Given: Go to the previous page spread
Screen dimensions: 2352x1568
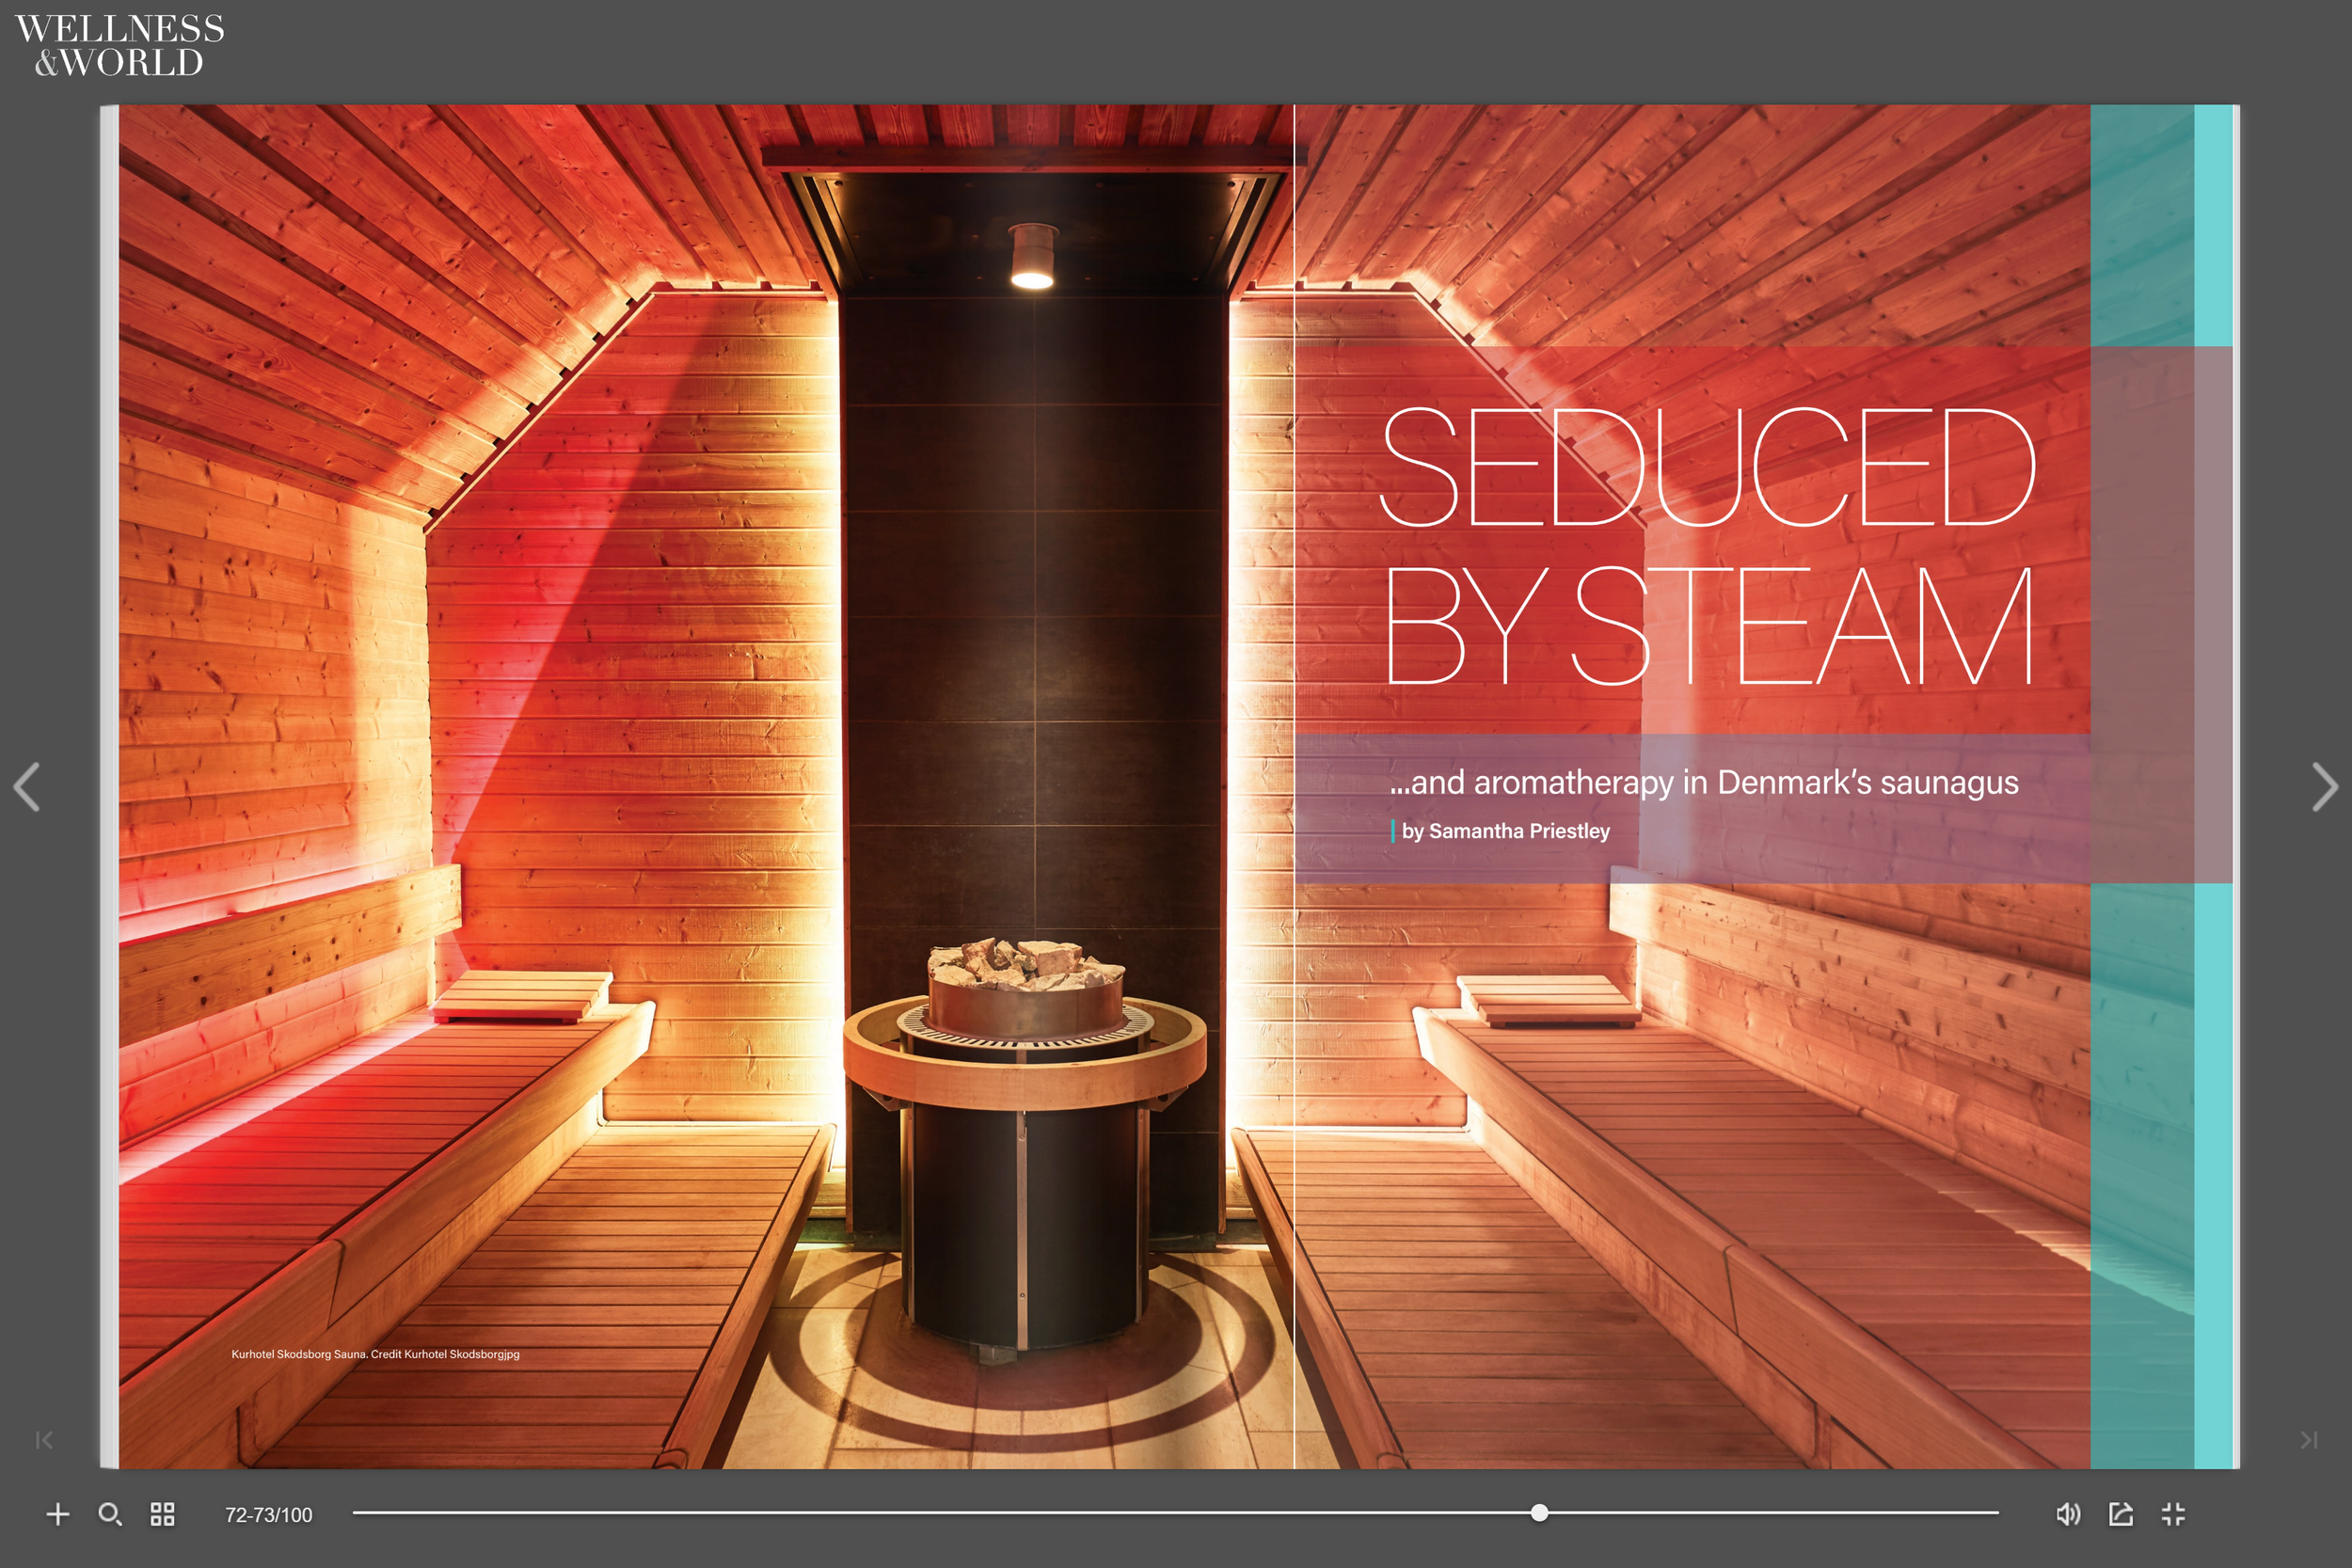Looking at the screenshot, I should 28,787.
